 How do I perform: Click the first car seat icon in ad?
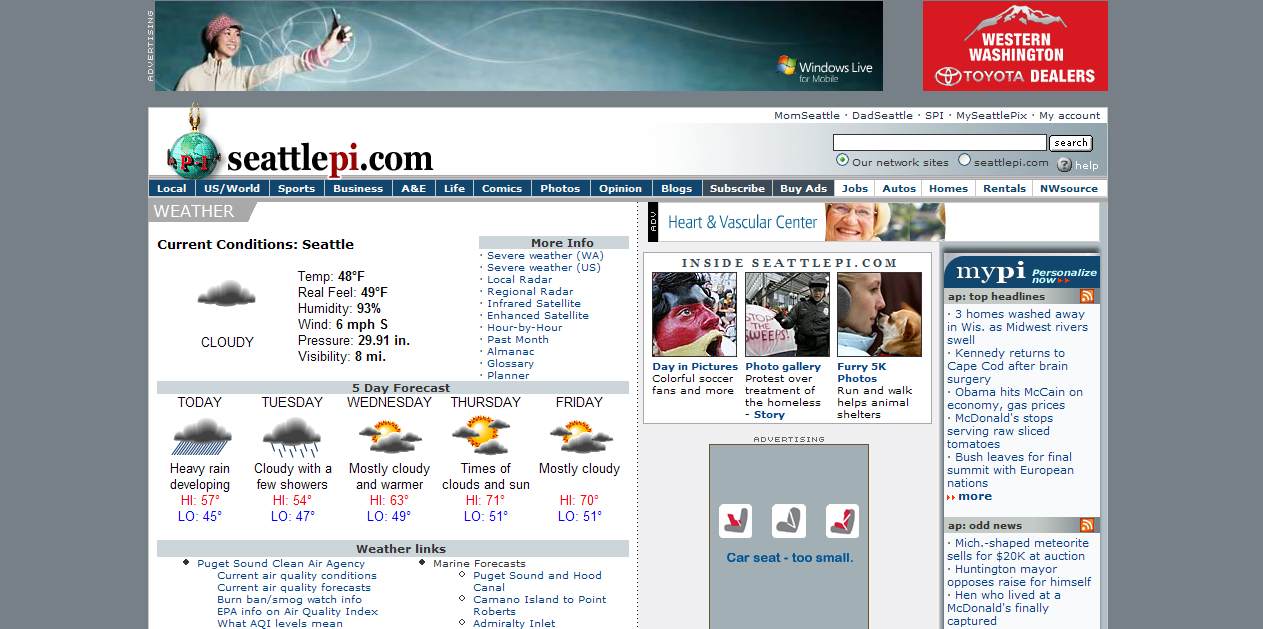735,521
